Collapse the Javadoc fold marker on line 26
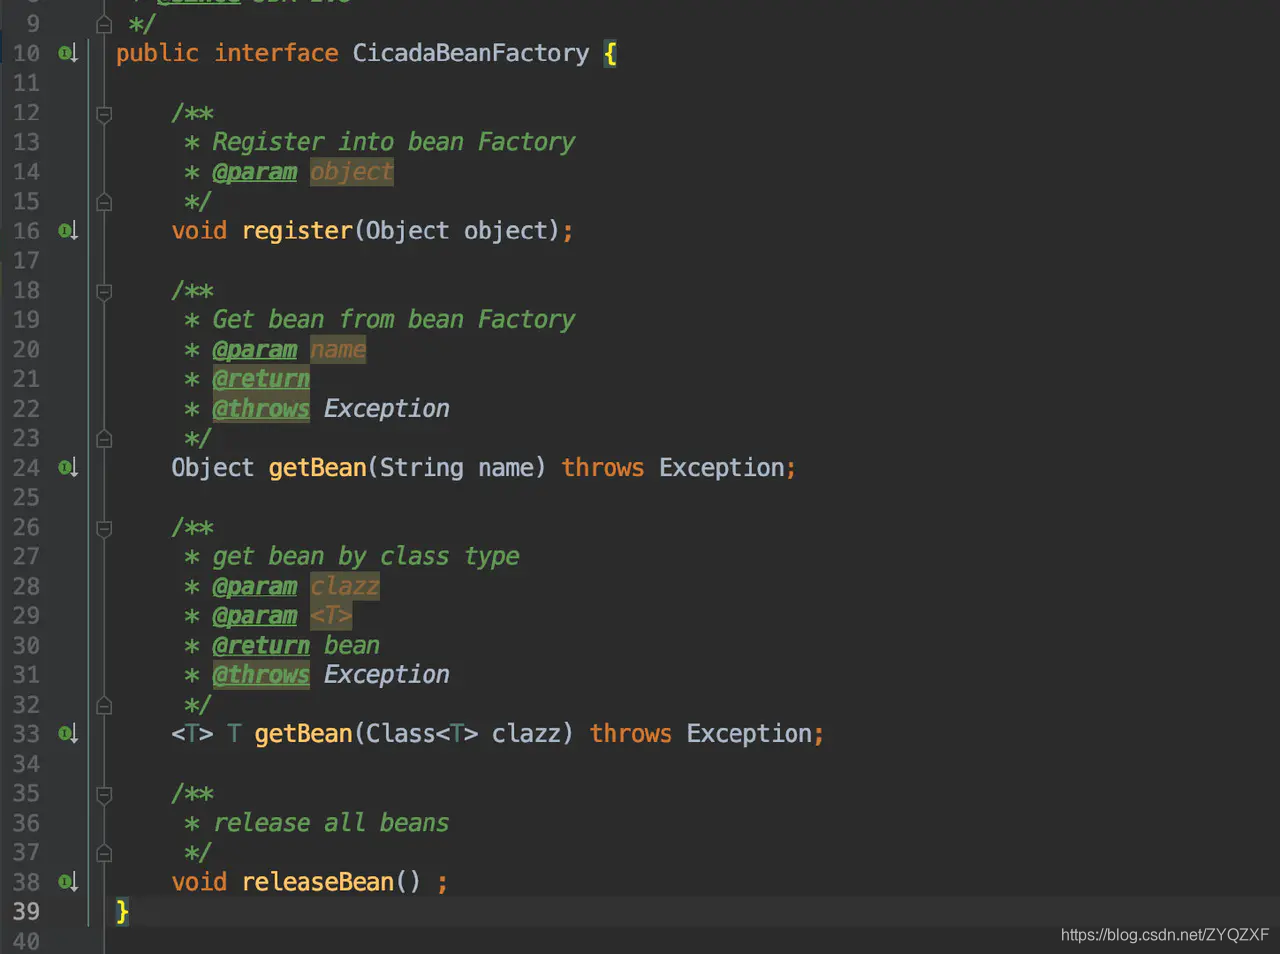The height and width of the screenshot is (954, 1280). 104,528
